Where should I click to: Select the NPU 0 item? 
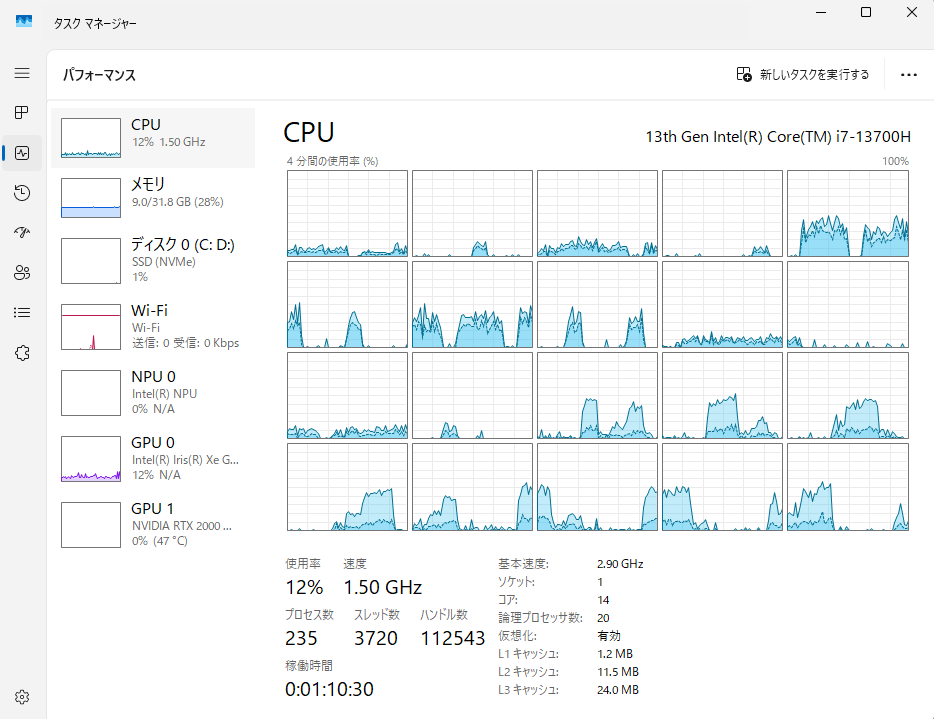[x=153, y=393]
